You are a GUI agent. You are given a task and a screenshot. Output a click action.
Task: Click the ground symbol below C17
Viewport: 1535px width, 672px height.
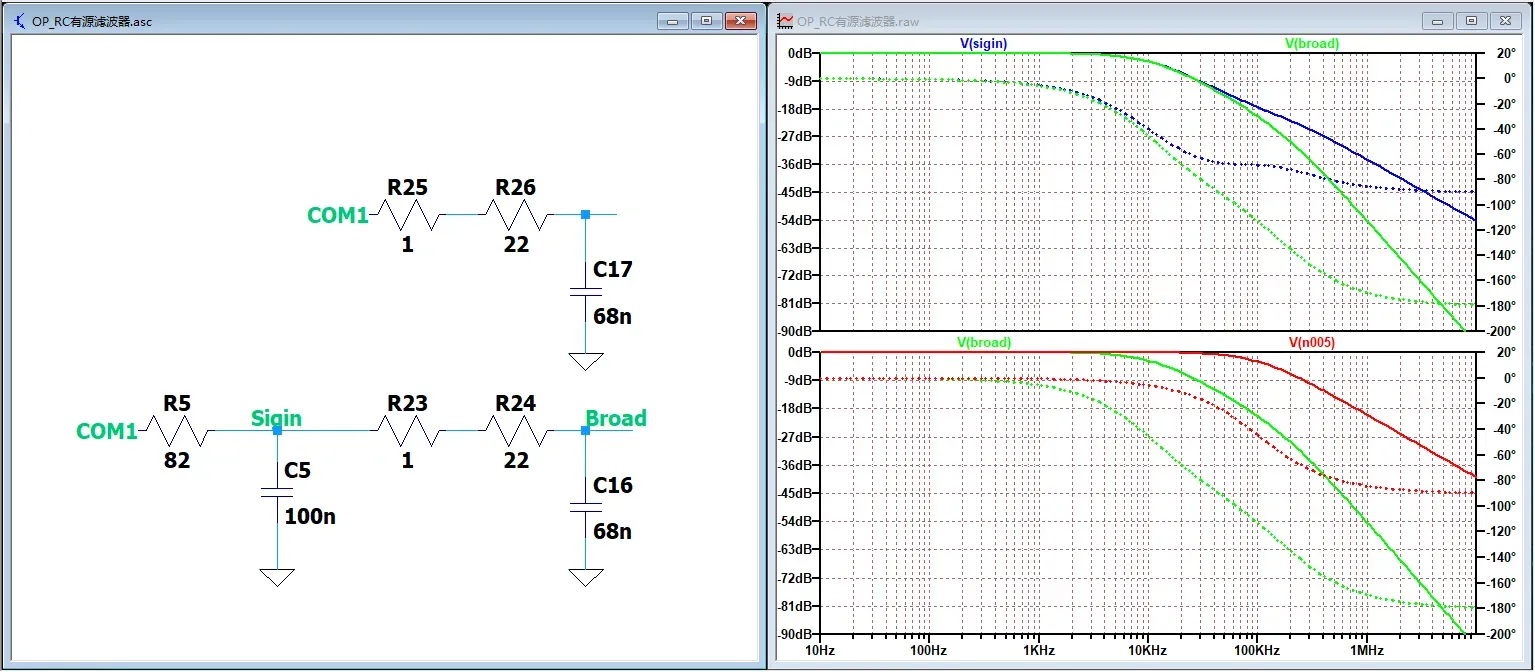[x=585, y=361]
